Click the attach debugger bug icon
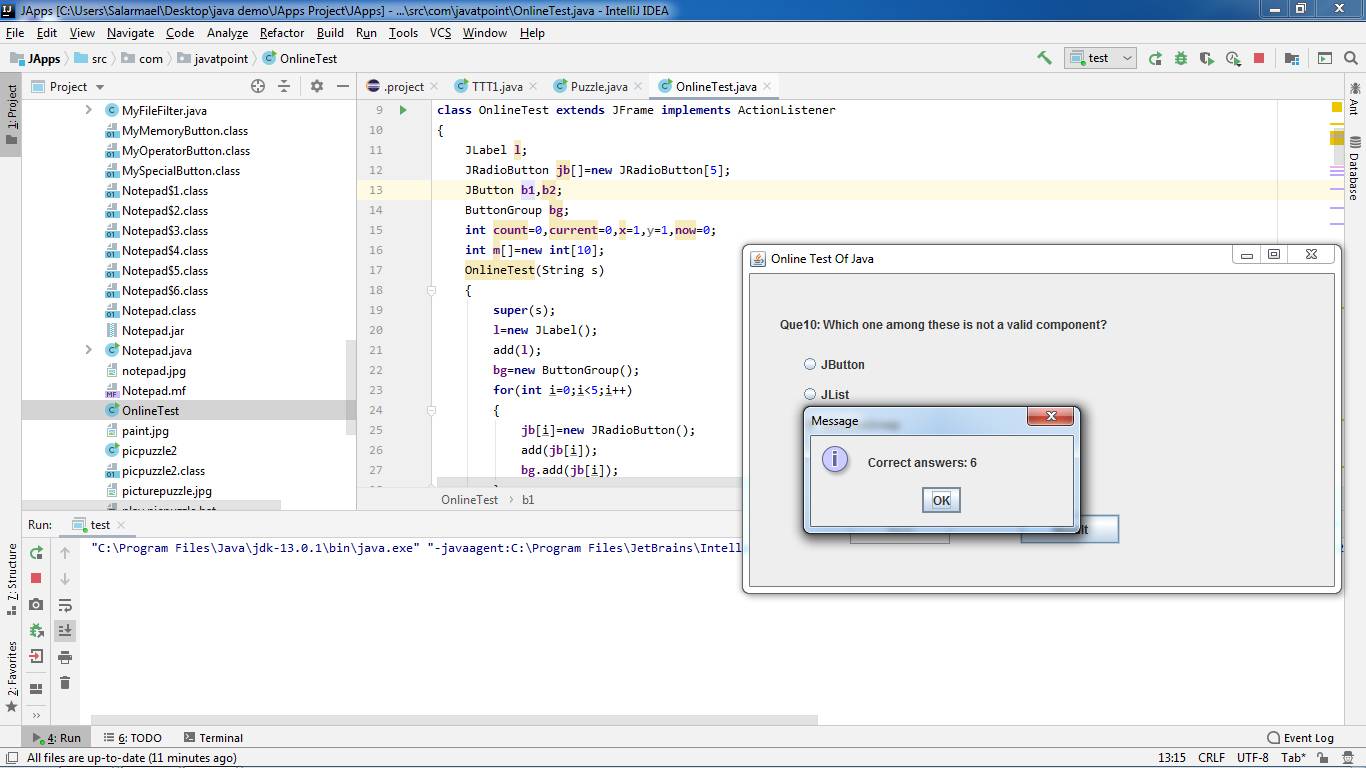Screen dimensions: 1366x768 36,630
